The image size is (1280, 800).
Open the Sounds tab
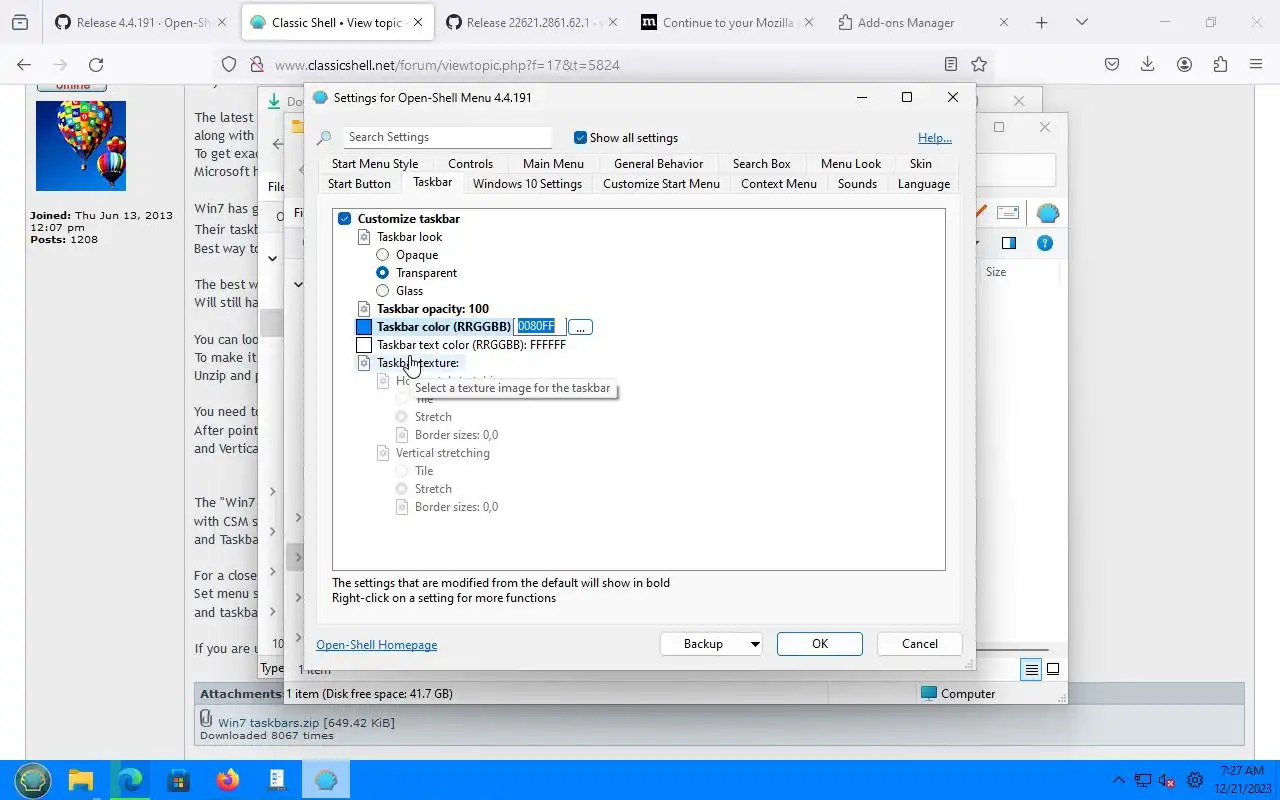tap(857, 184)
